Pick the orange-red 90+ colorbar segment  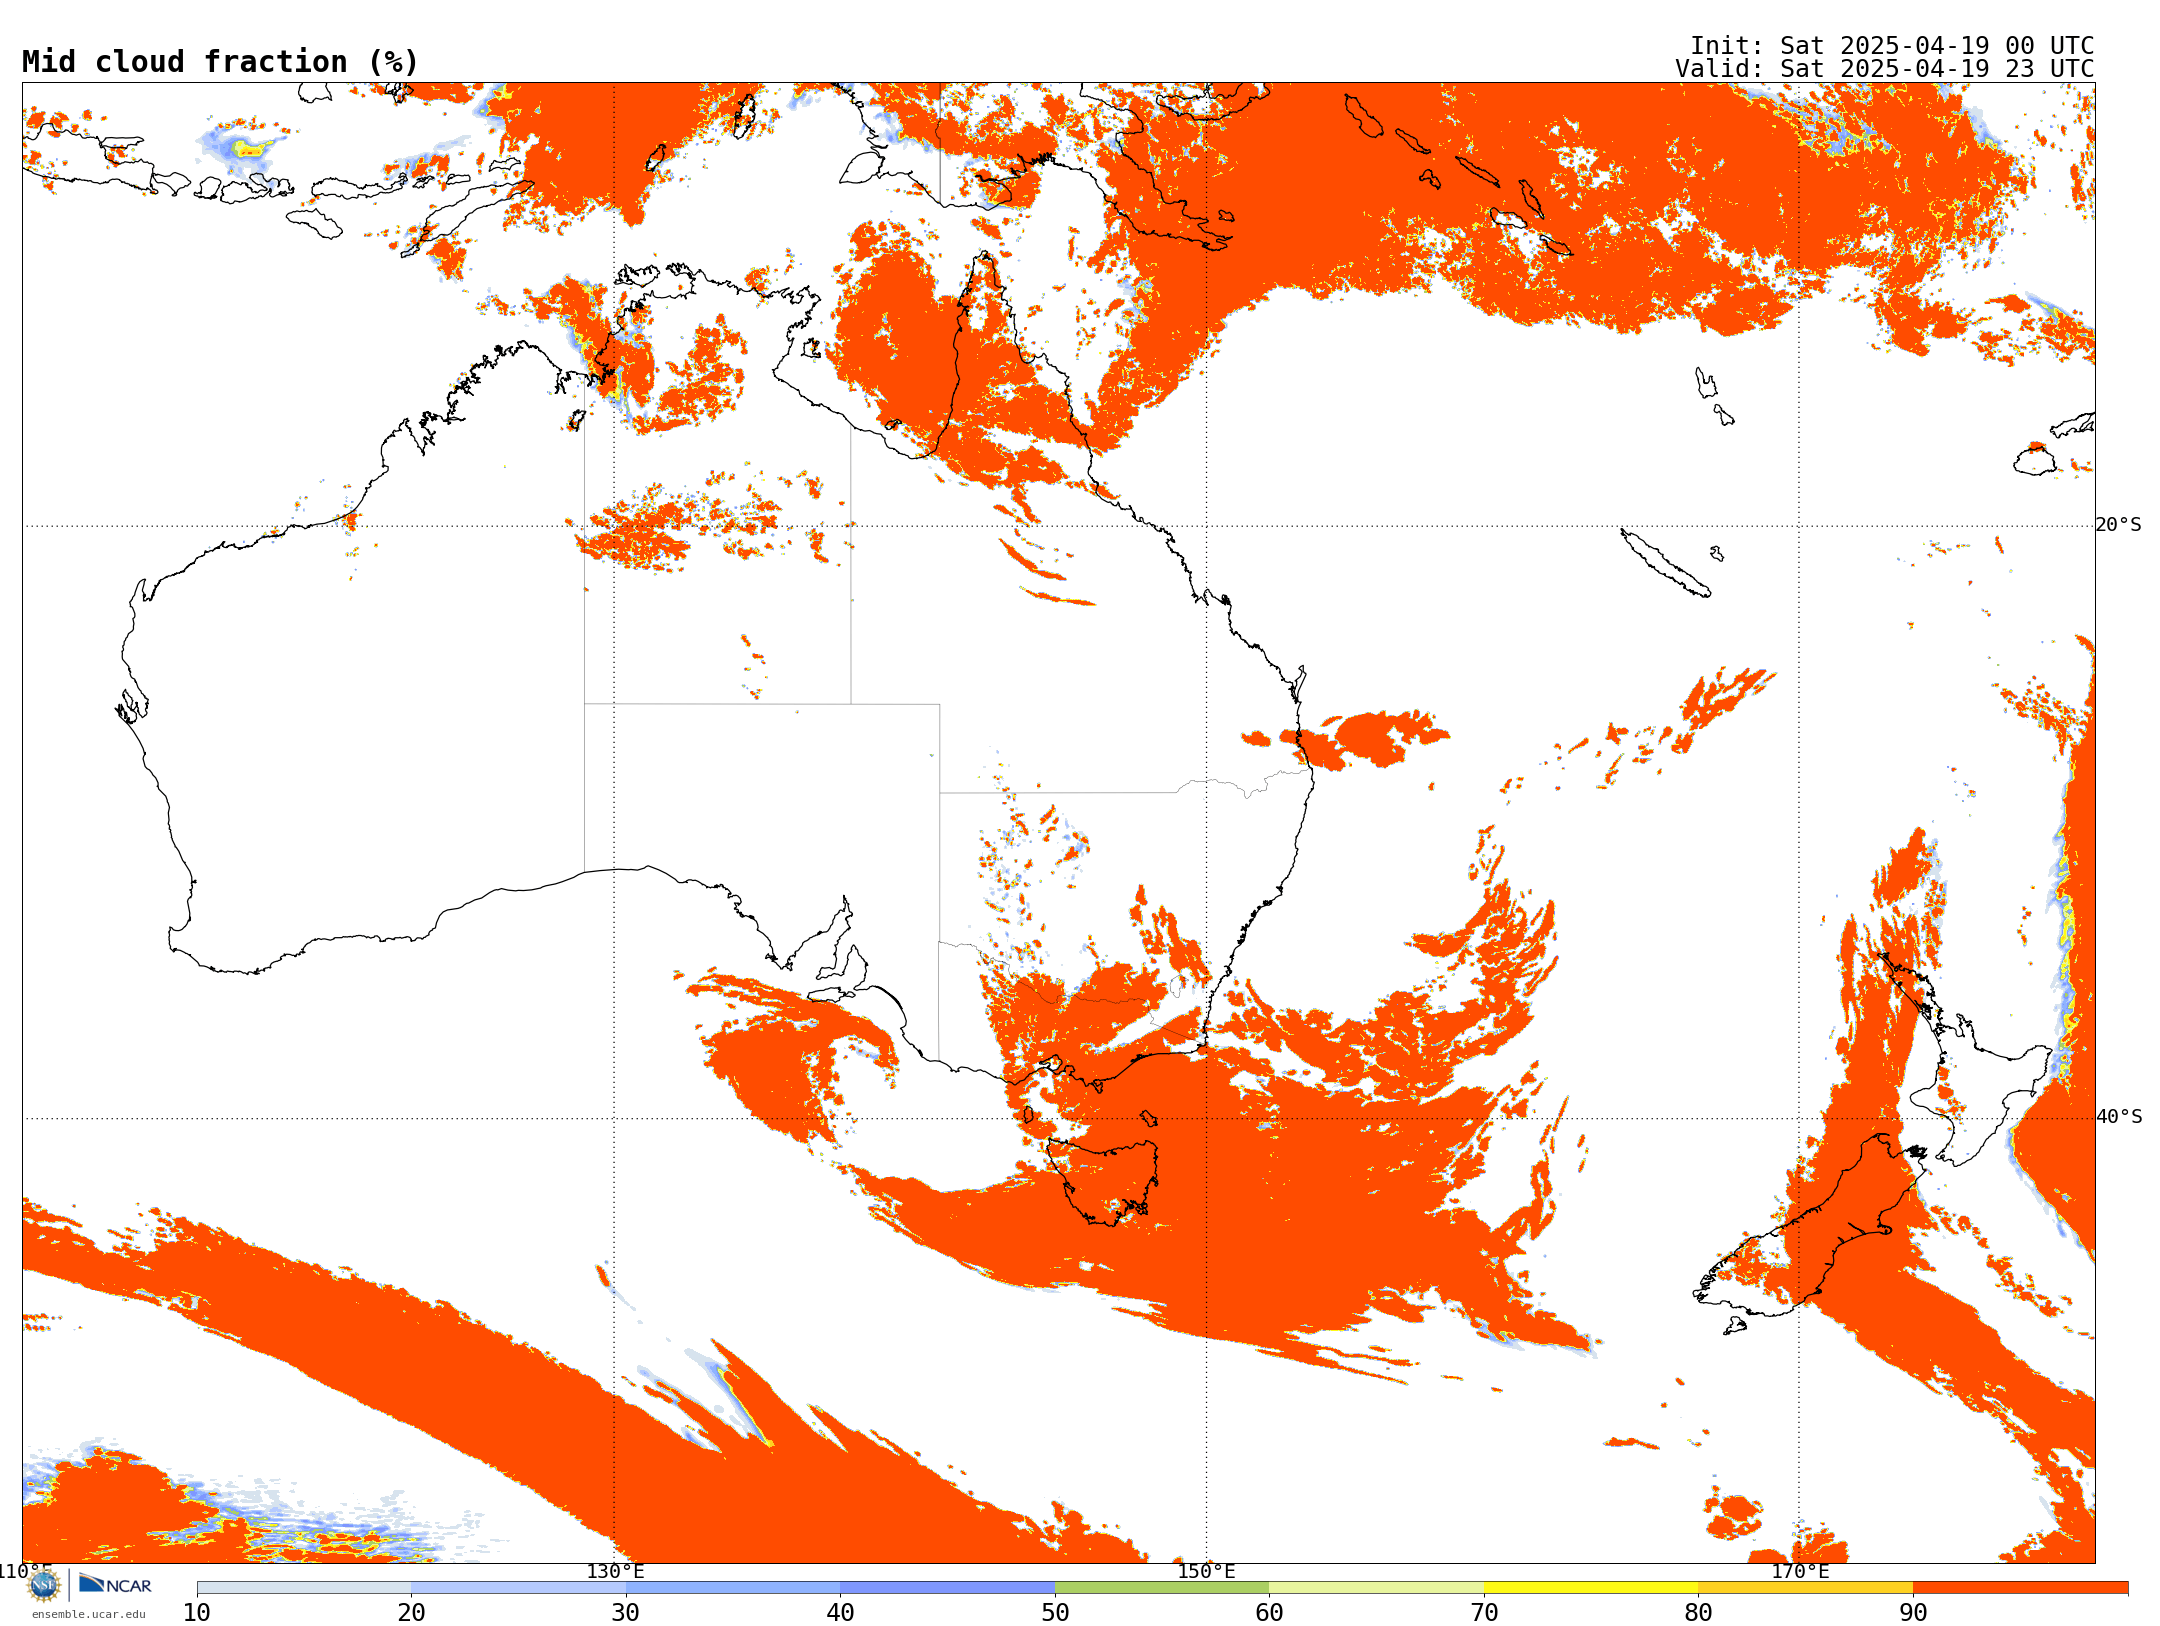click(2020, 1588)
